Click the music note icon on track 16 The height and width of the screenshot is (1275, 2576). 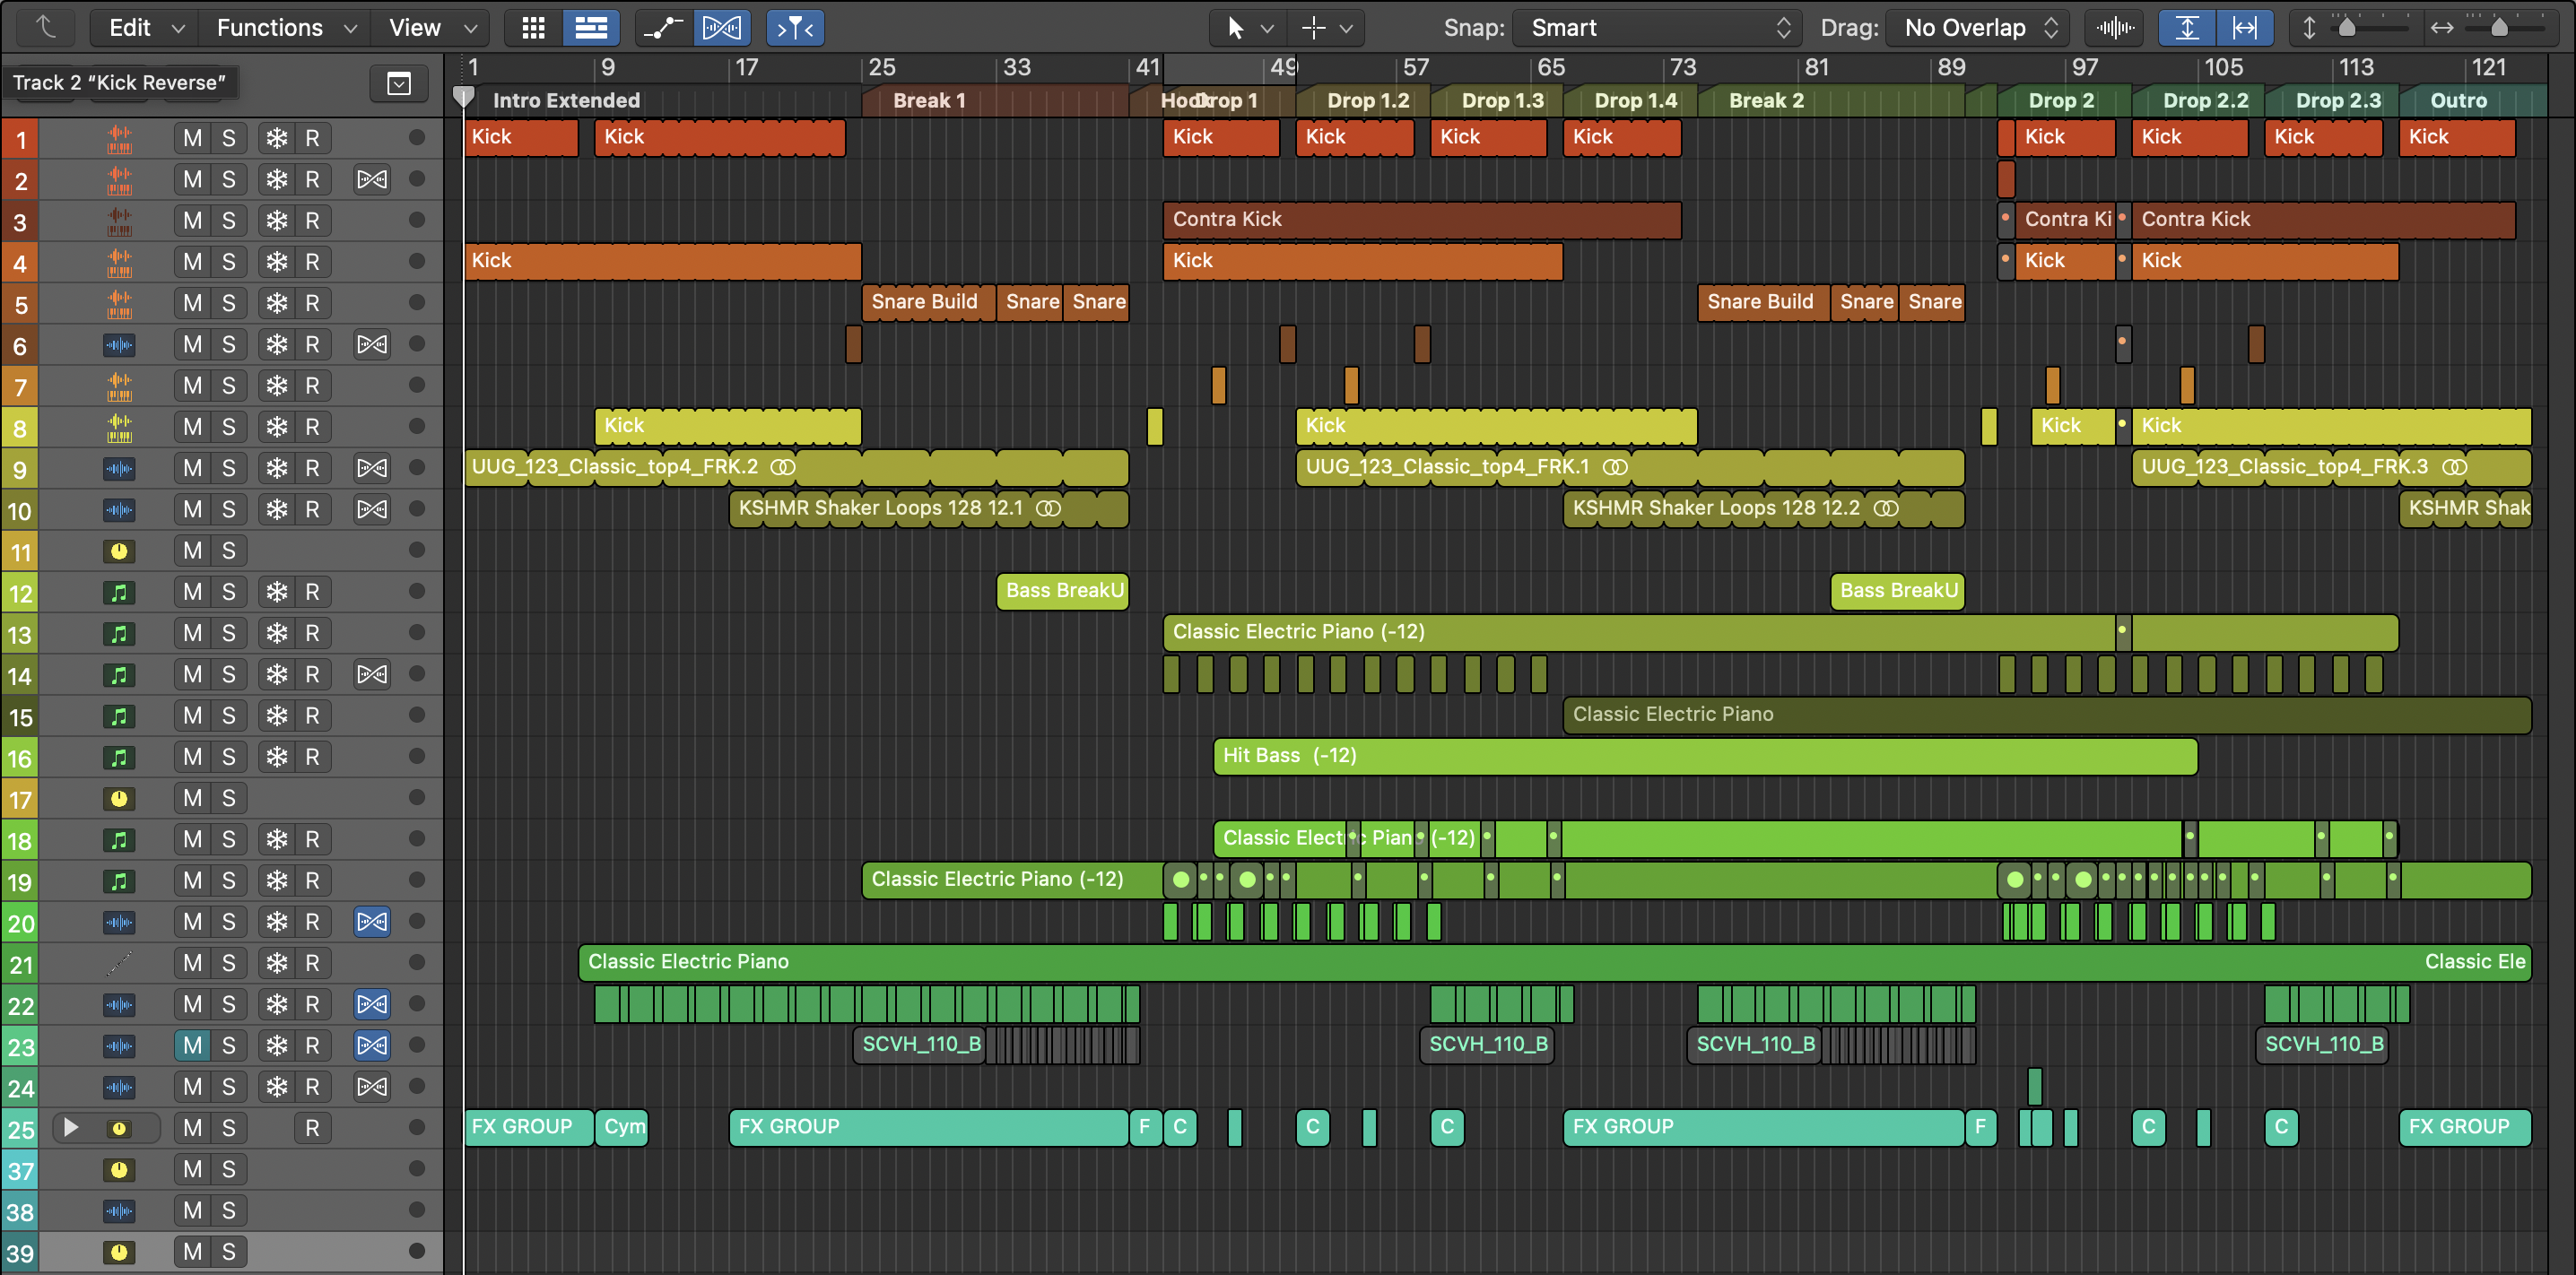(119, 757)
